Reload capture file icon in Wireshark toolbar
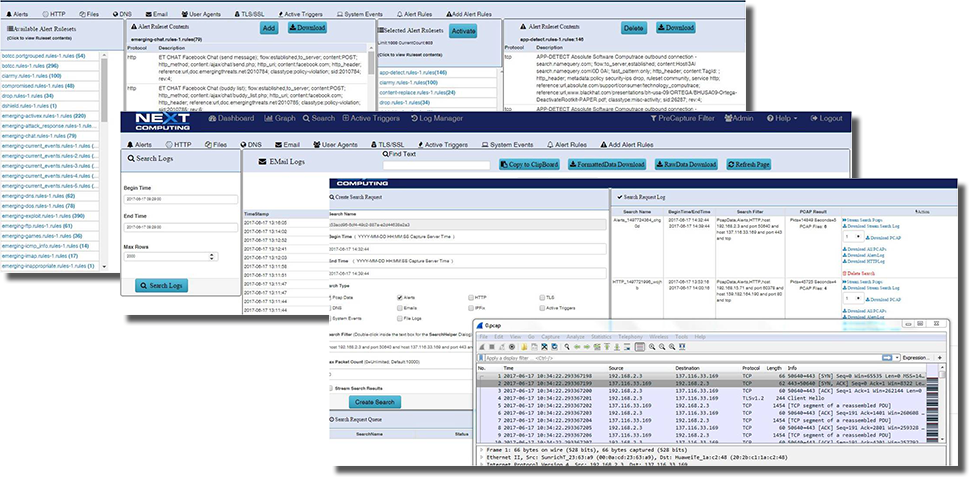Image resolution: width=970 pixels, height=478 pixels. (554, 346)
